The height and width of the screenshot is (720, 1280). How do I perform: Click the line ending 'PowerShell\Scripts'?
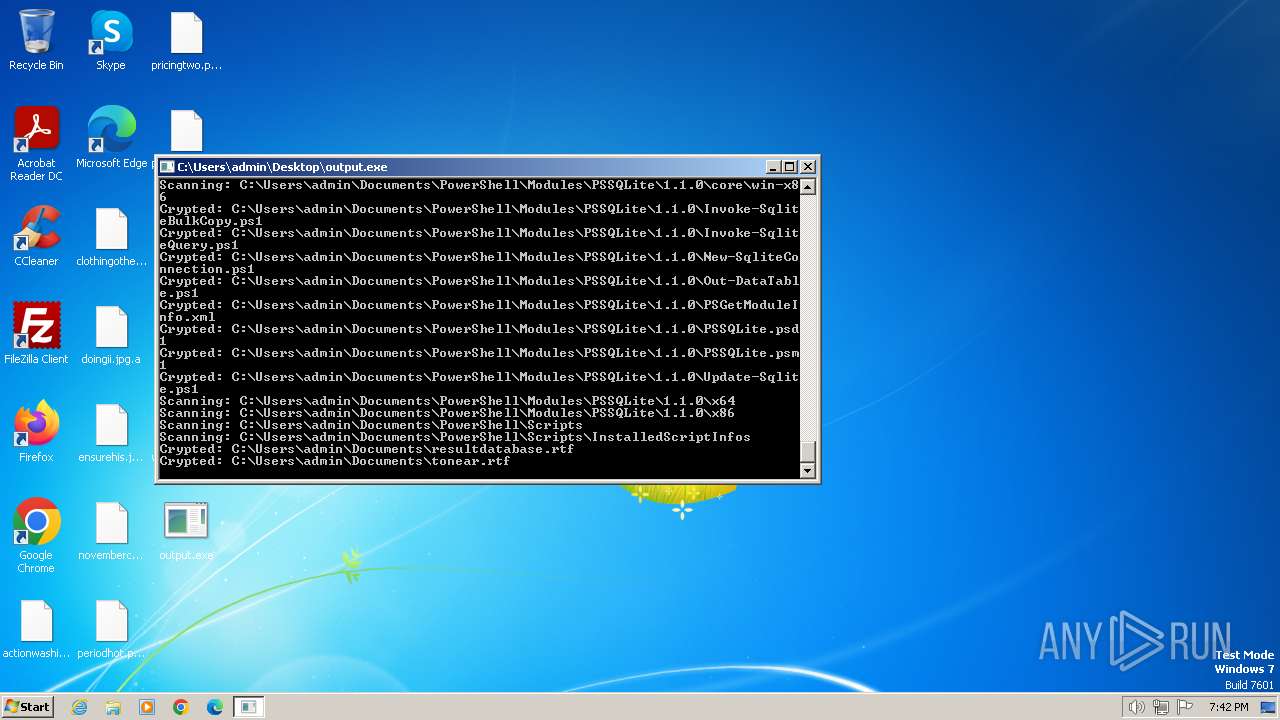click(371, 425)
